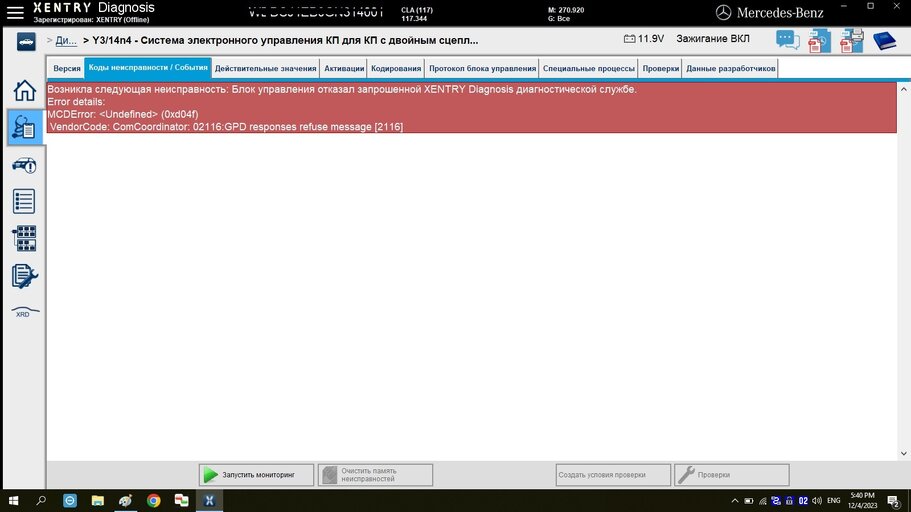Click the Error details: line

click(x=76, y=102)
